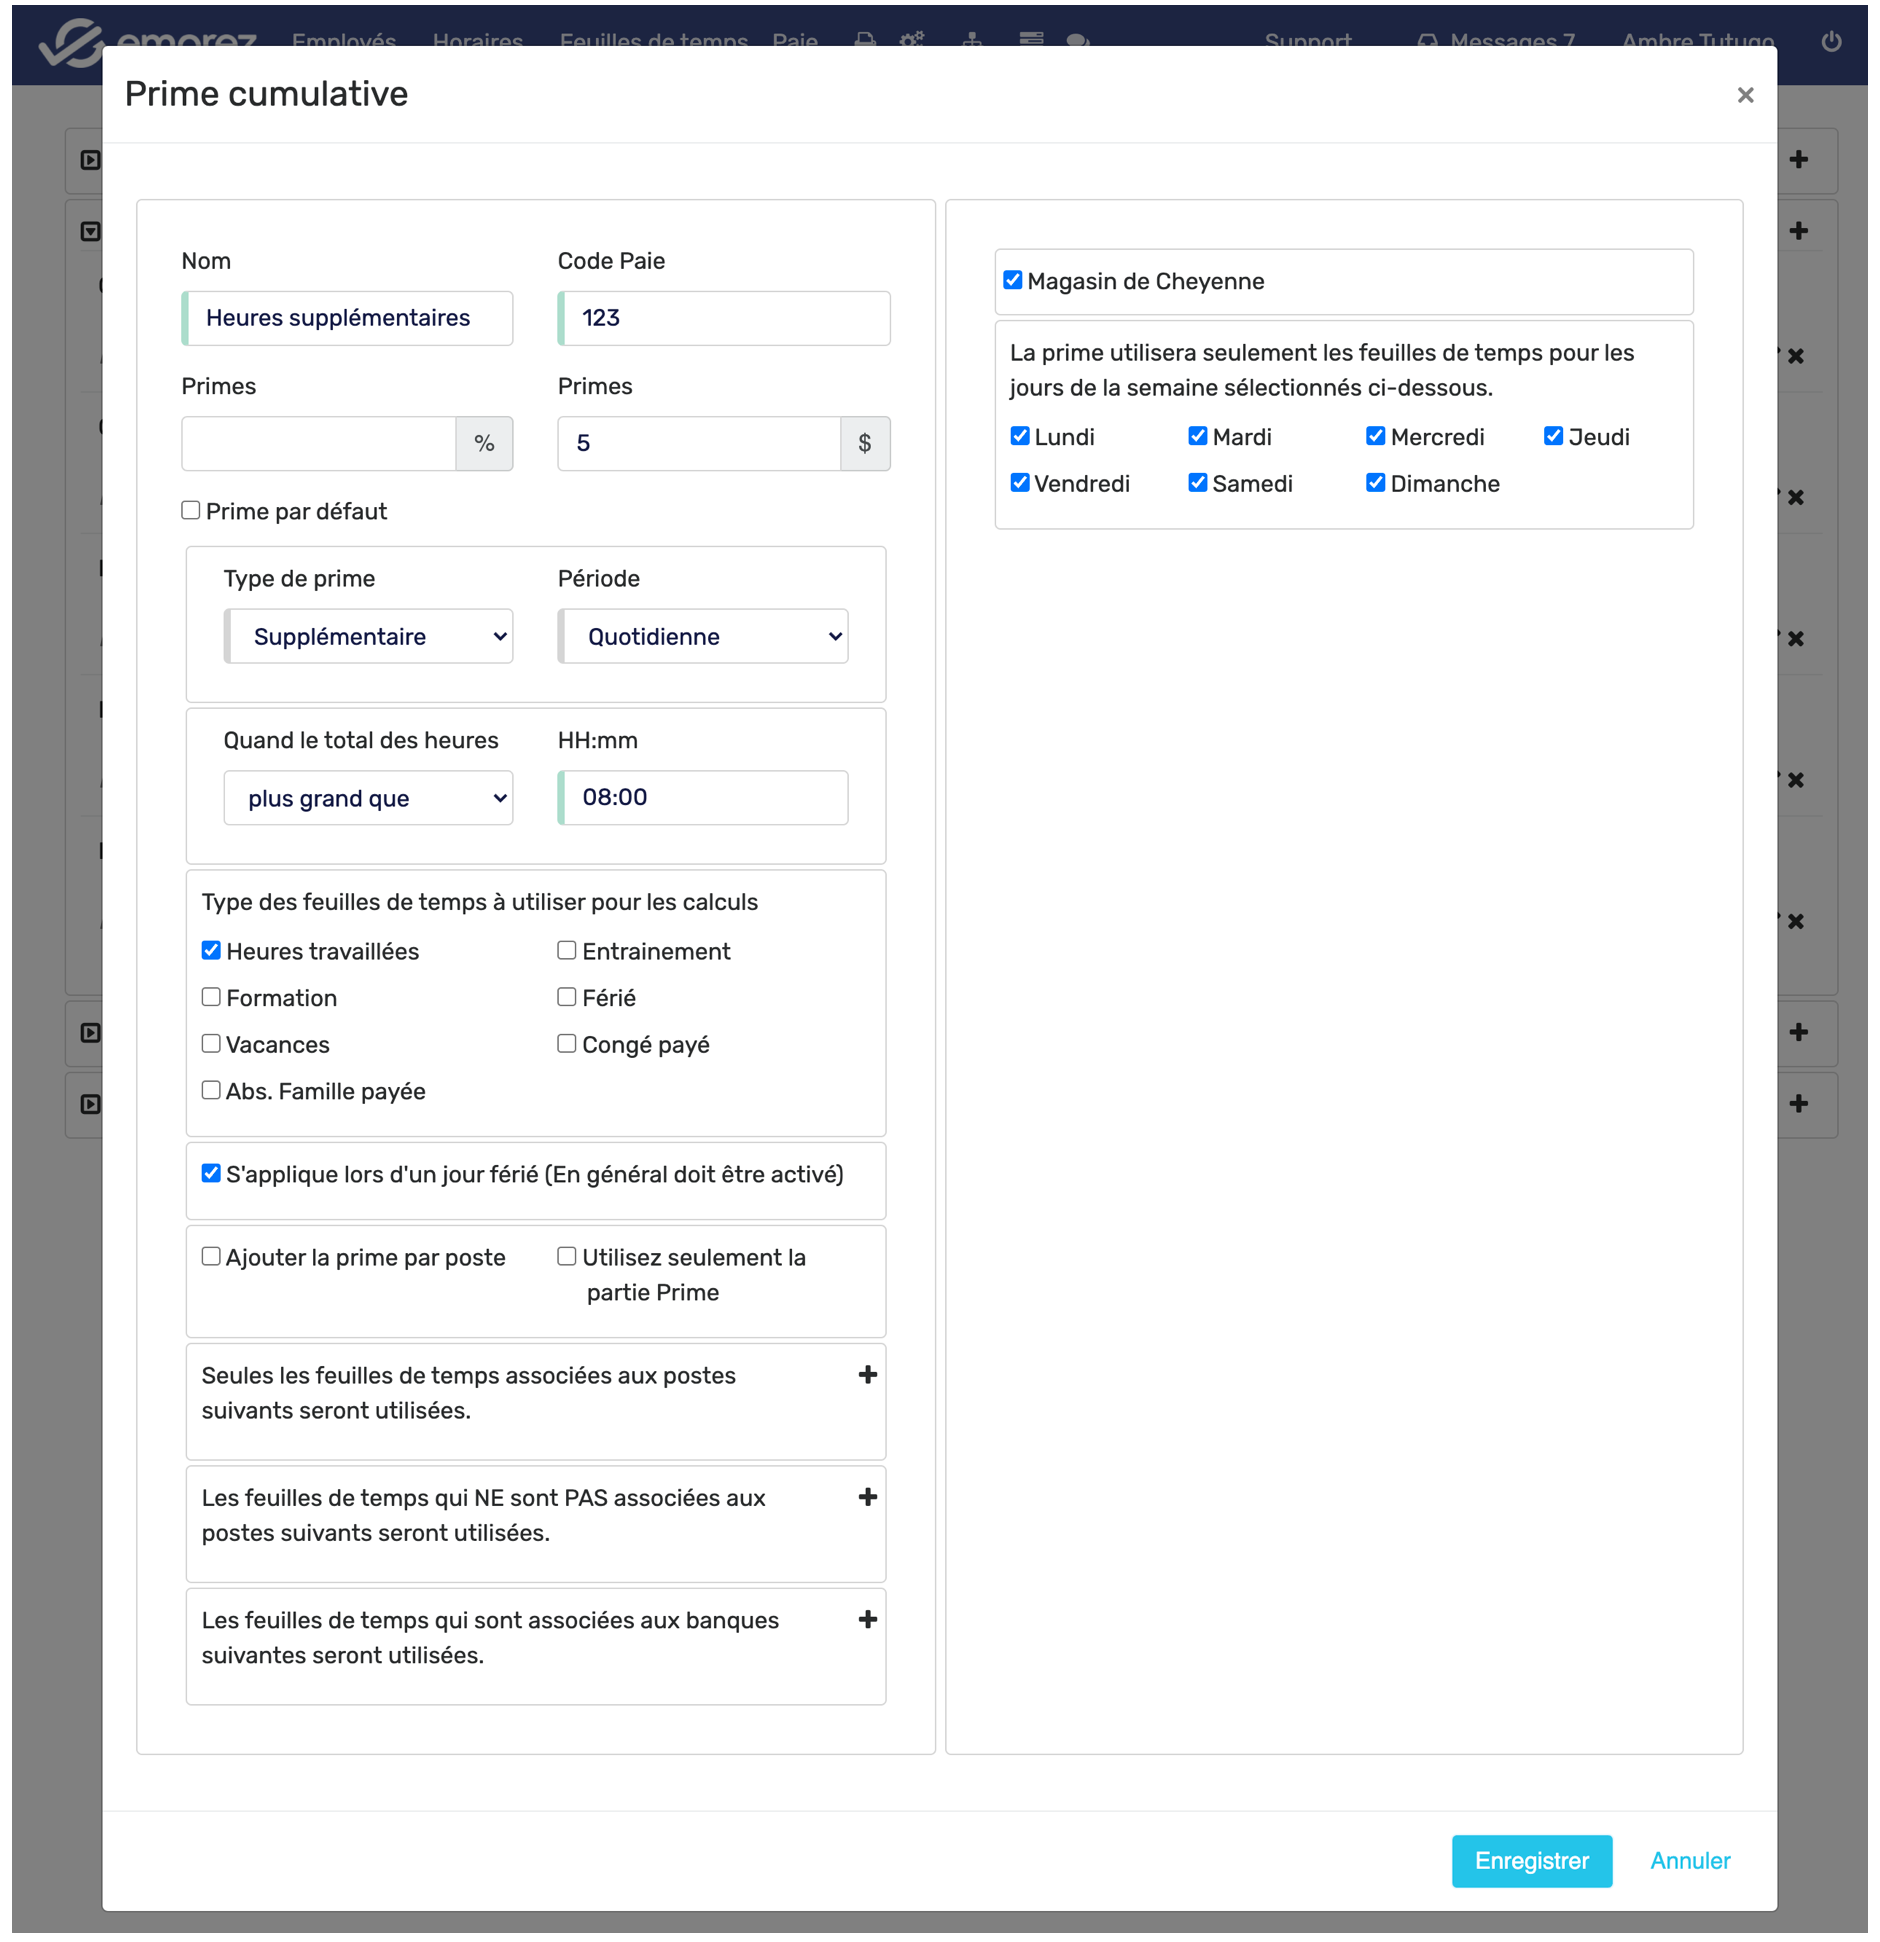This screenshot has width=1880, height=1942.
Task: Check 'Ajouter la prime par poste'
Action: coord(211,1257)
